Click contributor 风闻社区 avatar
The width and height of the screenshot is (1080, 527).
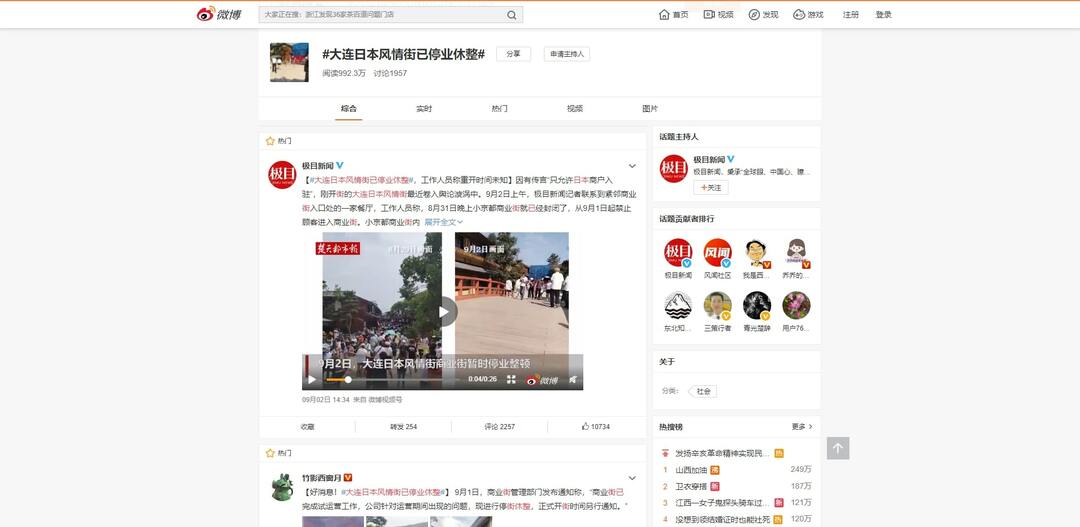[x=717, y=253]
